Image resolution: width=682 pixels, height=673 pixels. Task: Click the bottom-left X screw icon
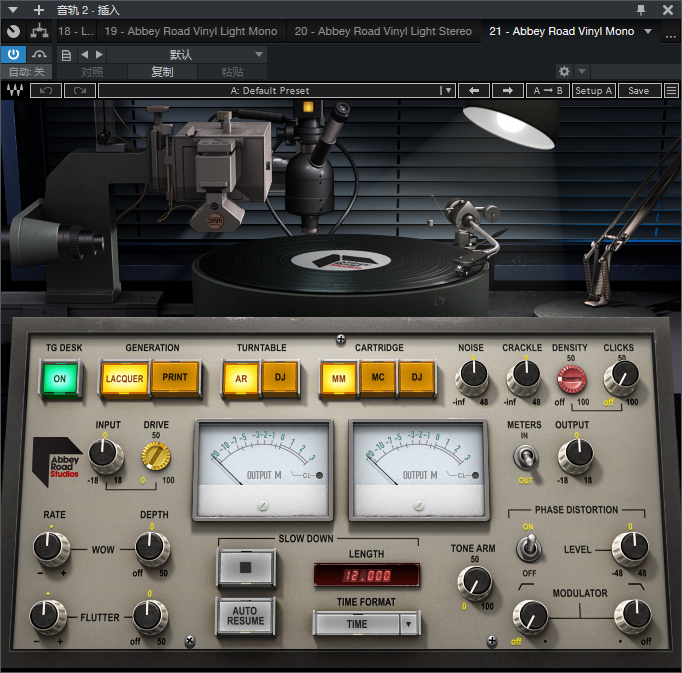[190, 640]
